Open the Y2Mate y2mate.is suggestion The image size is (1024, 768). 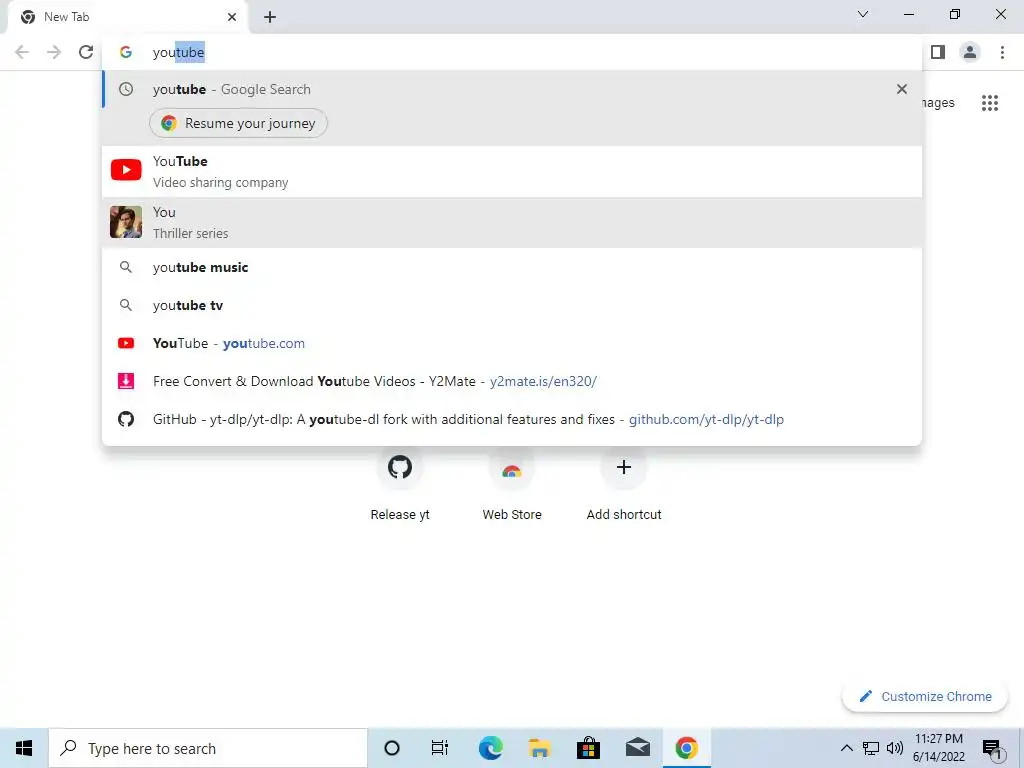tap(512, 381)
